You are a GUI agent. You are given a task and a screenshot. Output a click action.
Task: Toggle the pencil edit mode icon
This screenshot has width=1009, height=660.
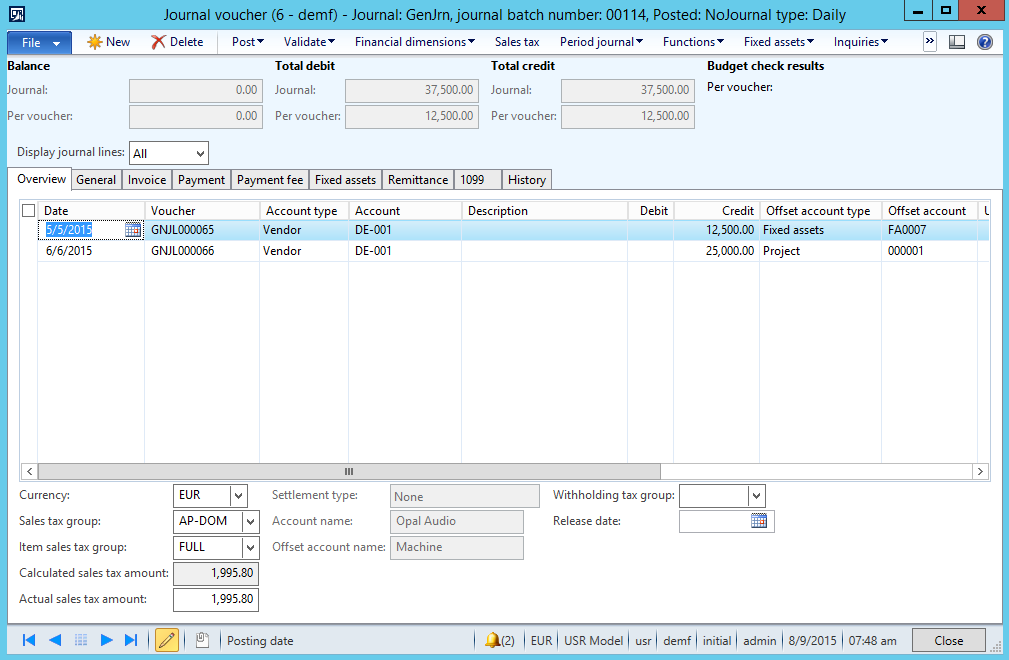[x=167, y=640]
